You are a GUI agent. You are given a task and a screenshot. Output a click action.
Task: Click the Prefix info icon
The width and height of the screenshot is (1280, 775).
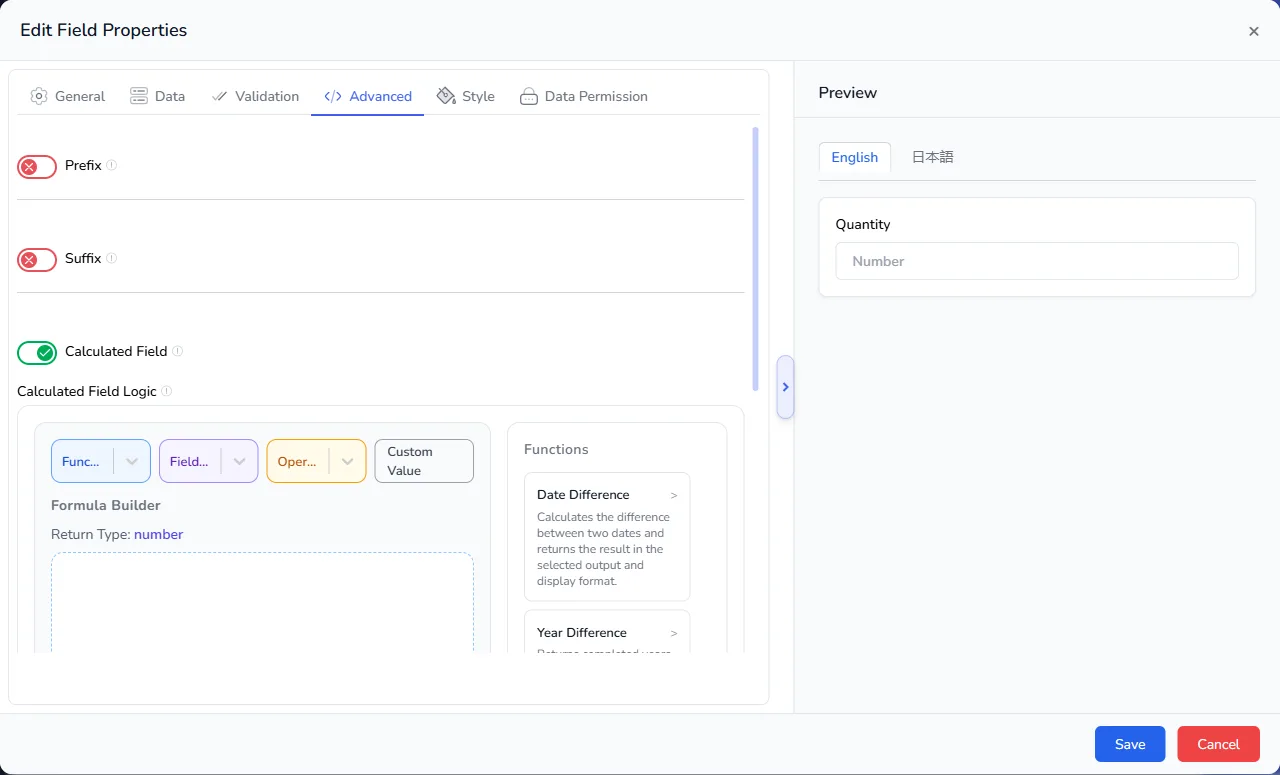tap(111, 165)
